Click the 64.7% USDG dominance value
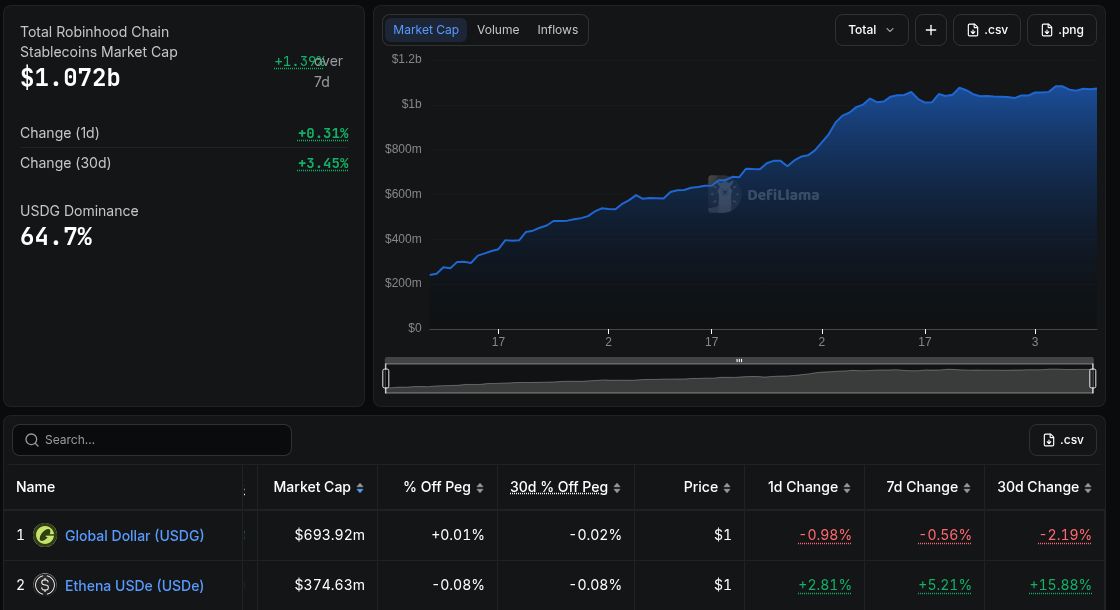Viewport: 1120px width, 610px height. [x=56, y=236]
